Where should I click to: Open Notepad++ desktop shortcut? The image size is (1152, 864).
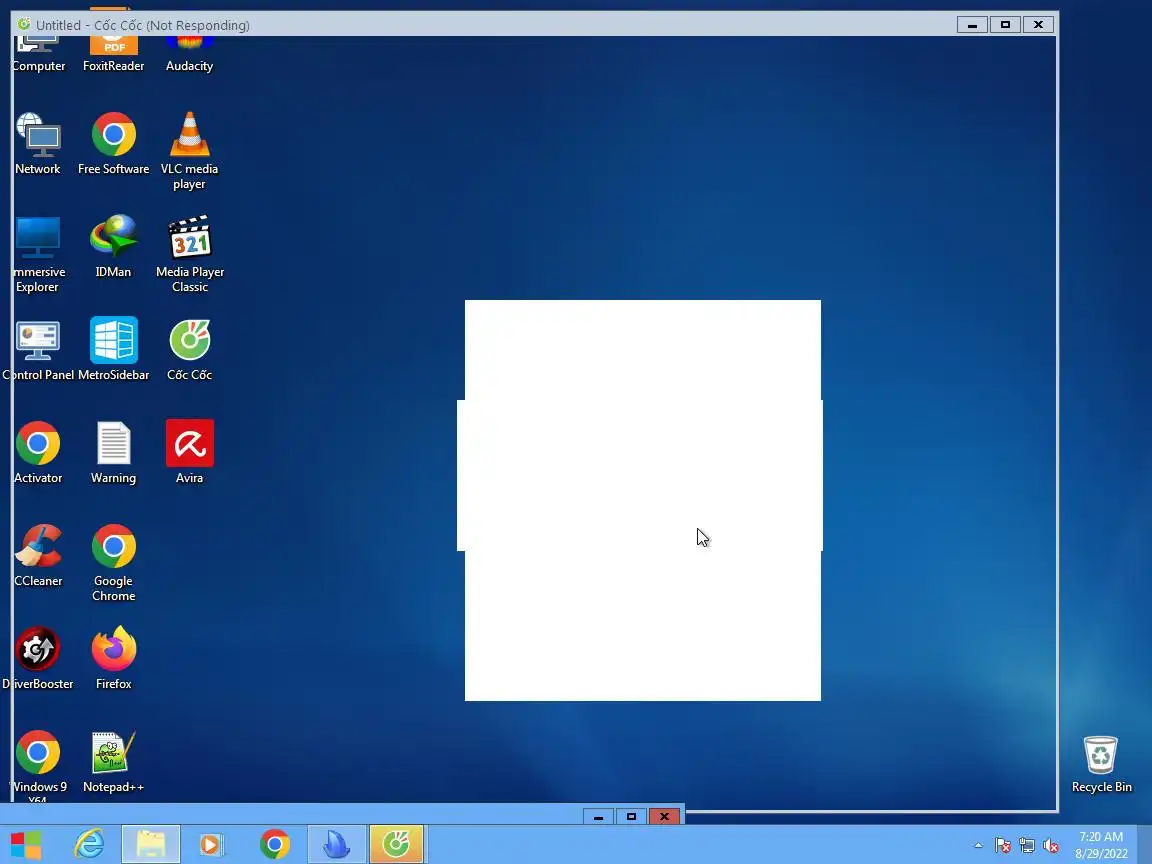(x=113, y=761)
